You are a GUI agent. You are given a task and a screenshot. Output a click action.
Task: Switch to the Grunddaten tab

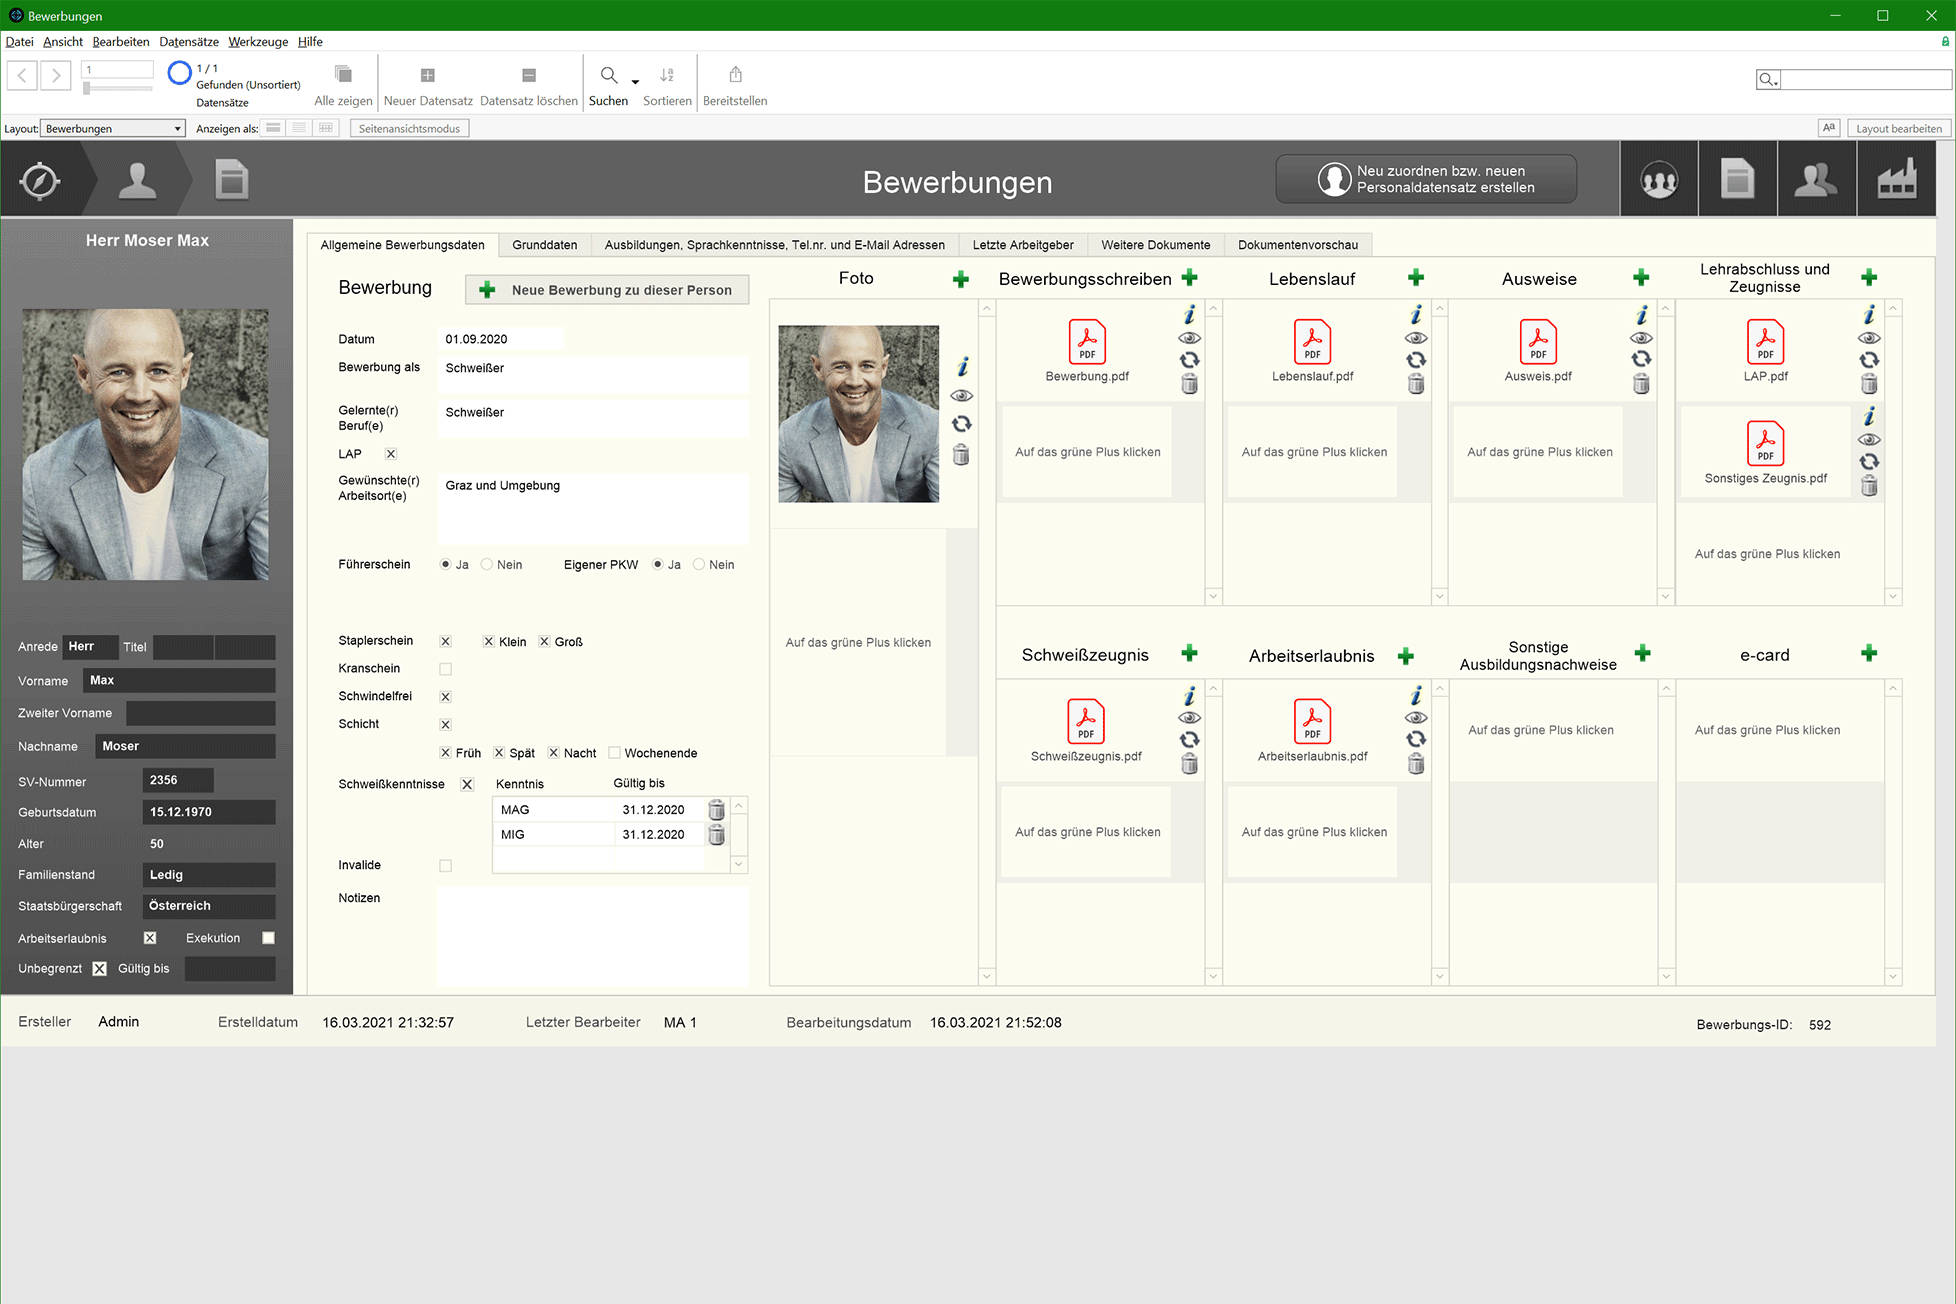pyautogui.click(x=544, y=245)
